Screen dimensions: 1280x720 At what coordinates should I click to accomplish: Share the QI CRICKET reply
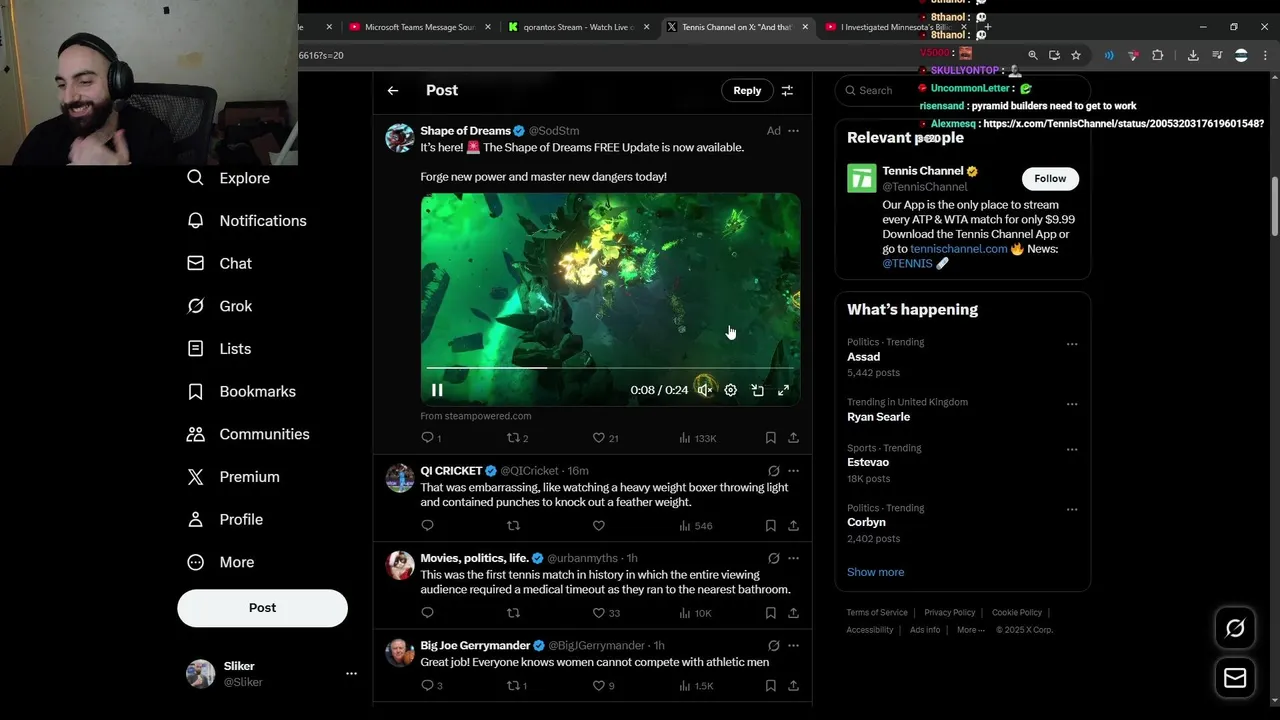pyautogui.click(x=793, y=526)
